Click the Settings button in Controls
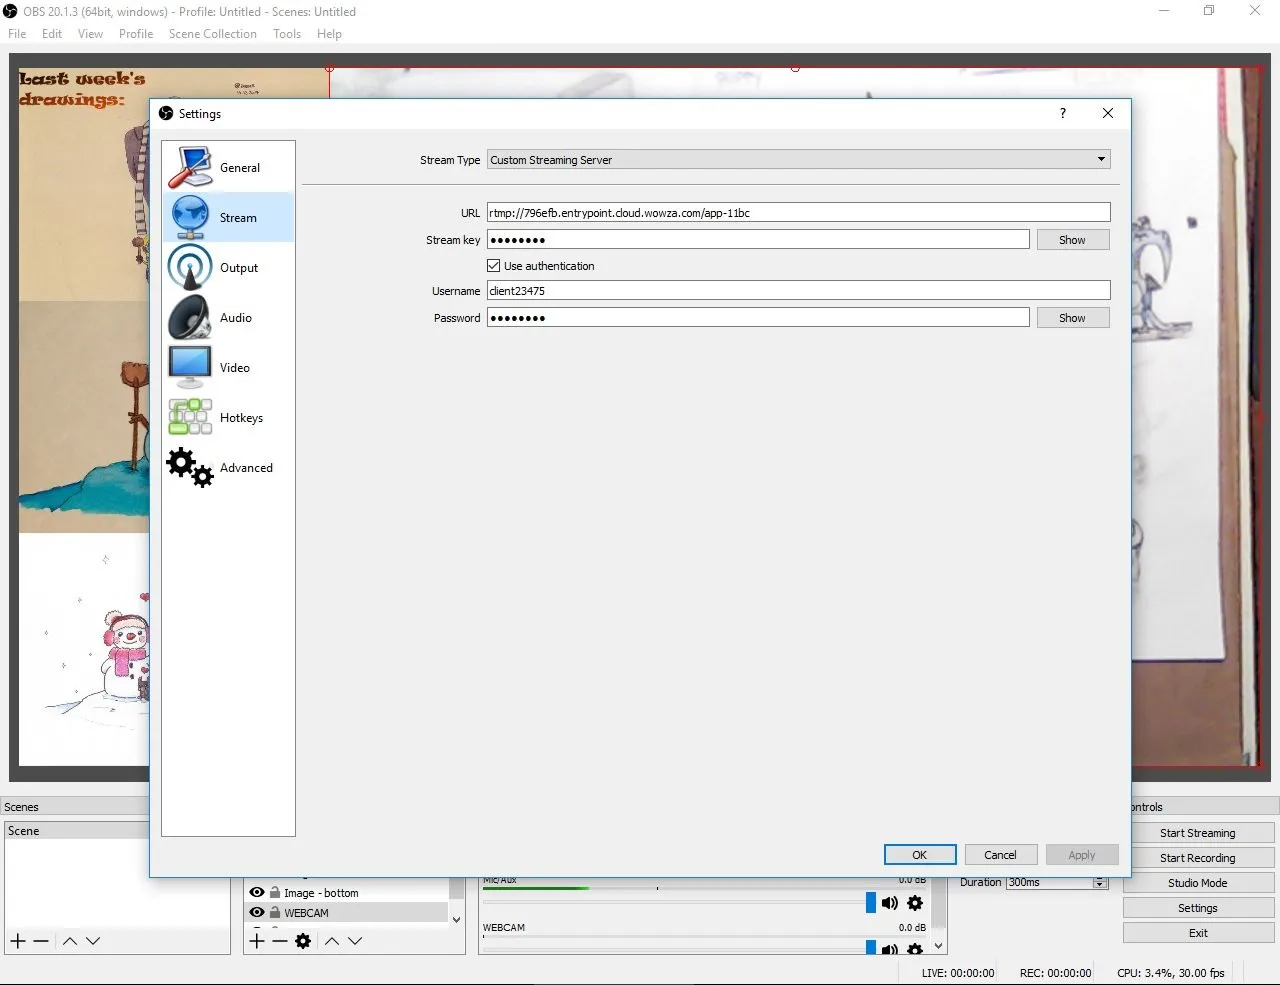The image size is (1280, 985). tap(1198, 908)
